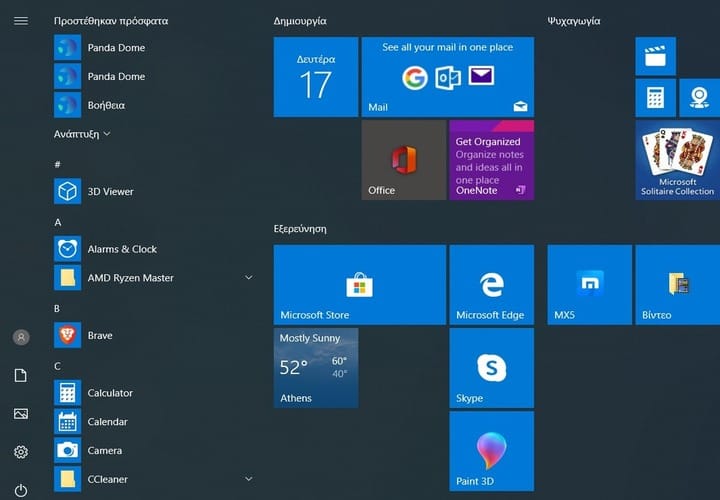Open Movies clapperboard small tile
The width and height of the screenshot is (720, 500).
point(655,56)
